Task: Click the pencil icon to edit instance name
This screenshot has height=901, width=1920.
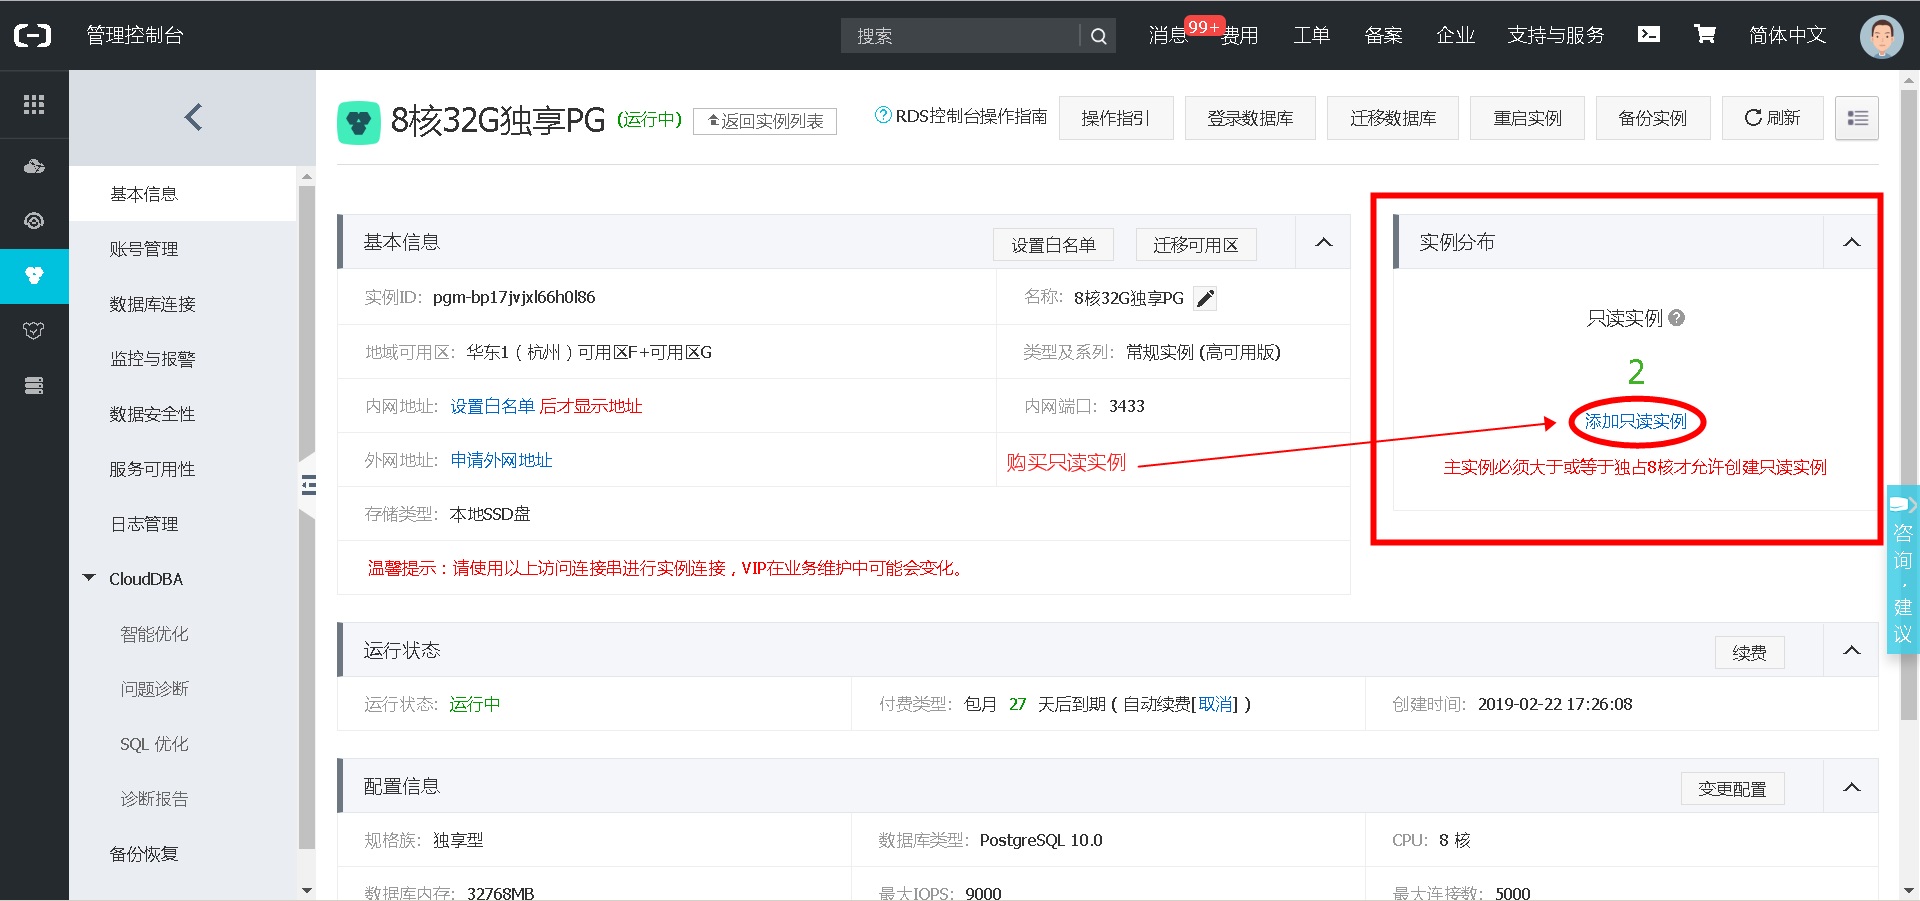Action: [x=1206, y=298]
